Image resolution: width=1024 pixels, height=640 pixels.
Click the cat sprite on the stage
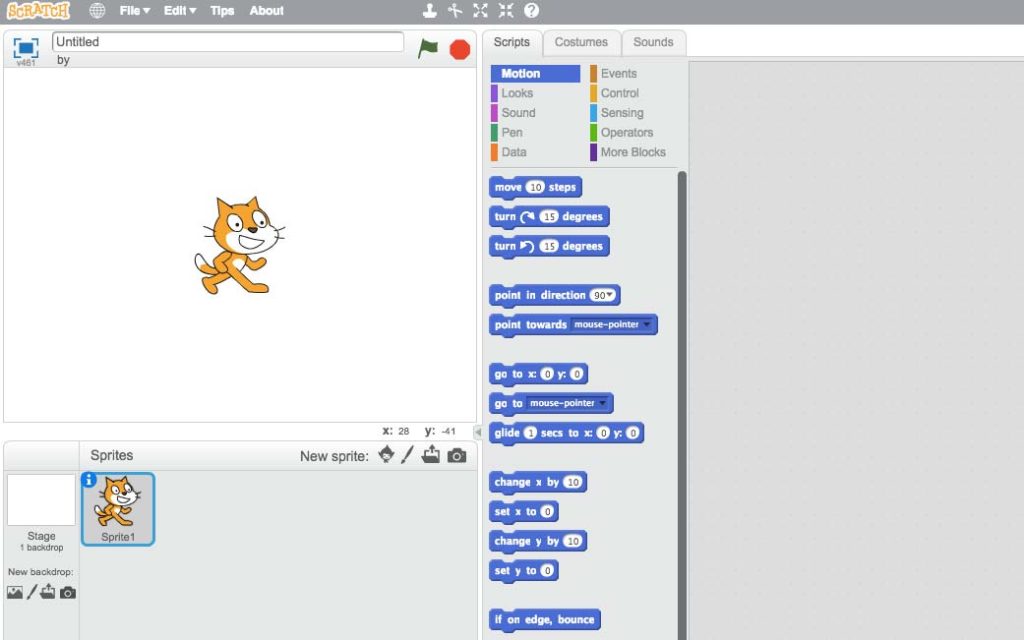tap(238, 246)
